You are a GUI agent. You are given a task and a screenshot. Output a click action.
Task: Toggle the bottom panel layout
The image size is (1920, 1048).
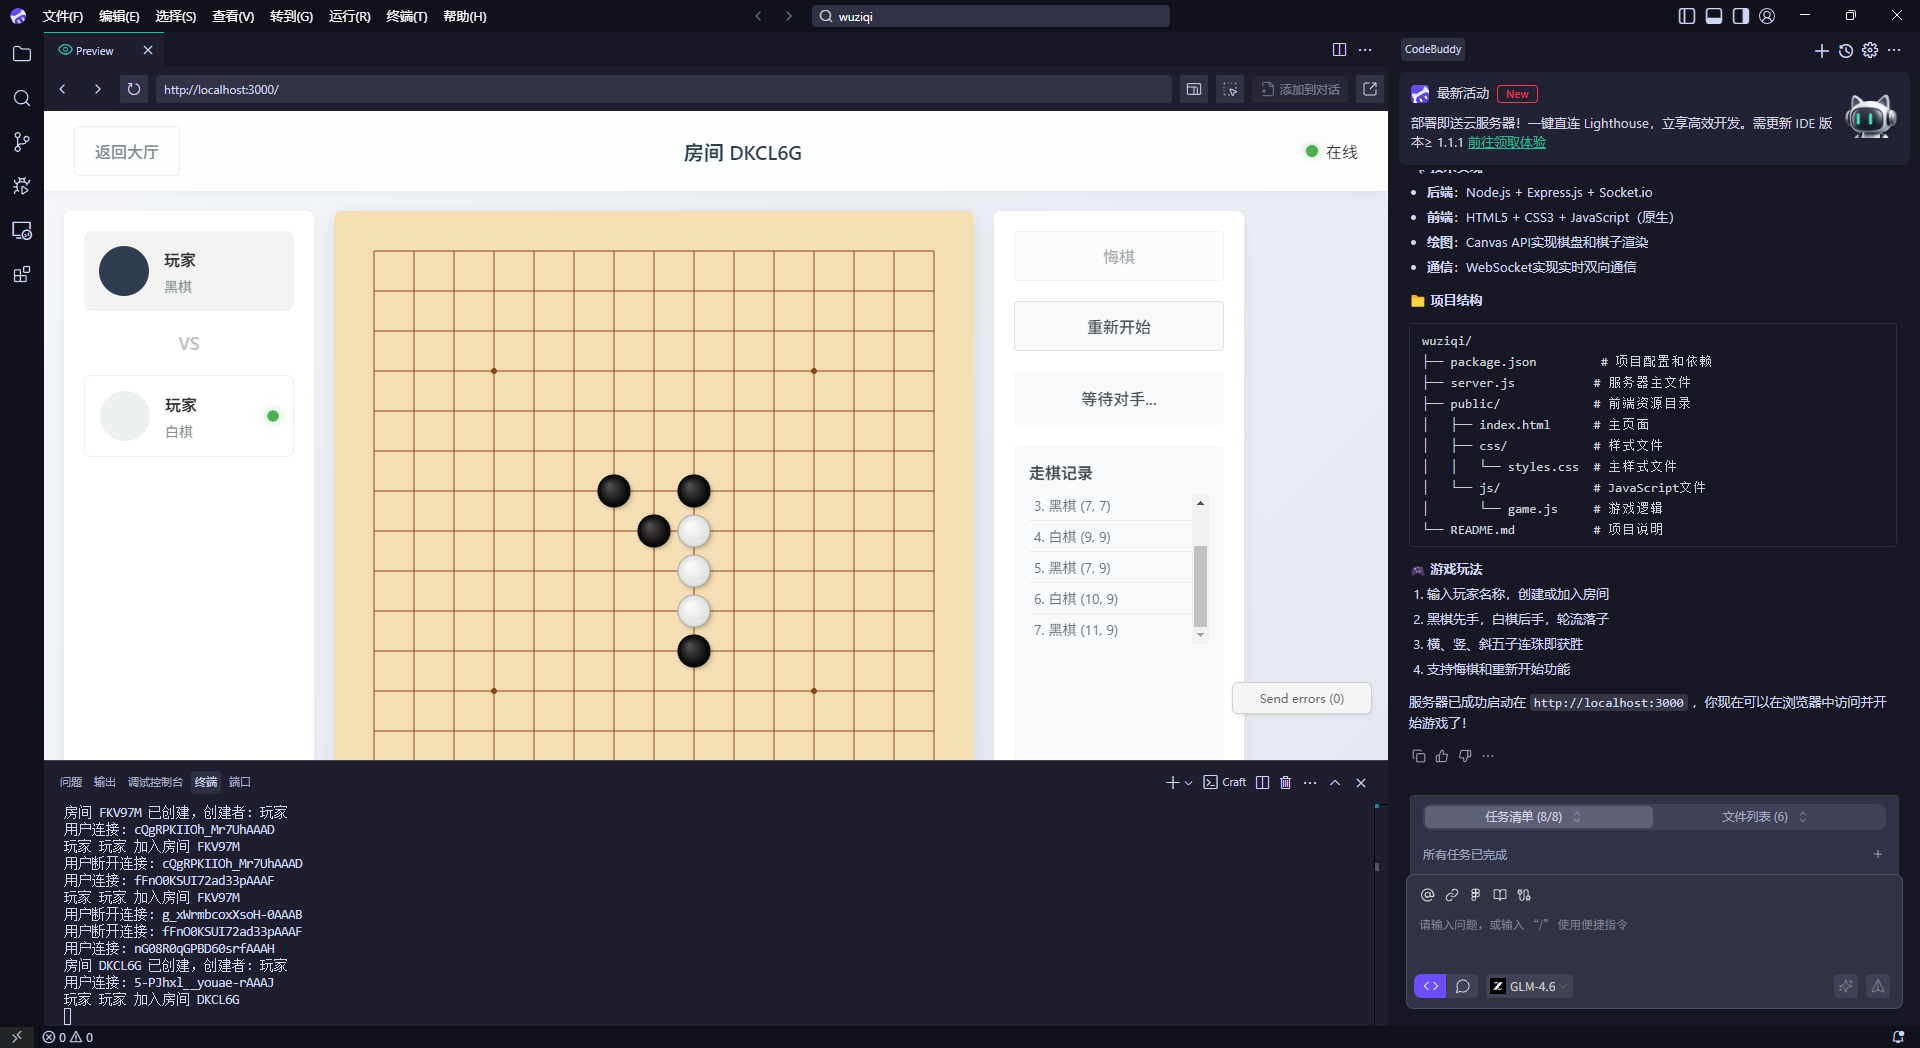[1714, 16]
